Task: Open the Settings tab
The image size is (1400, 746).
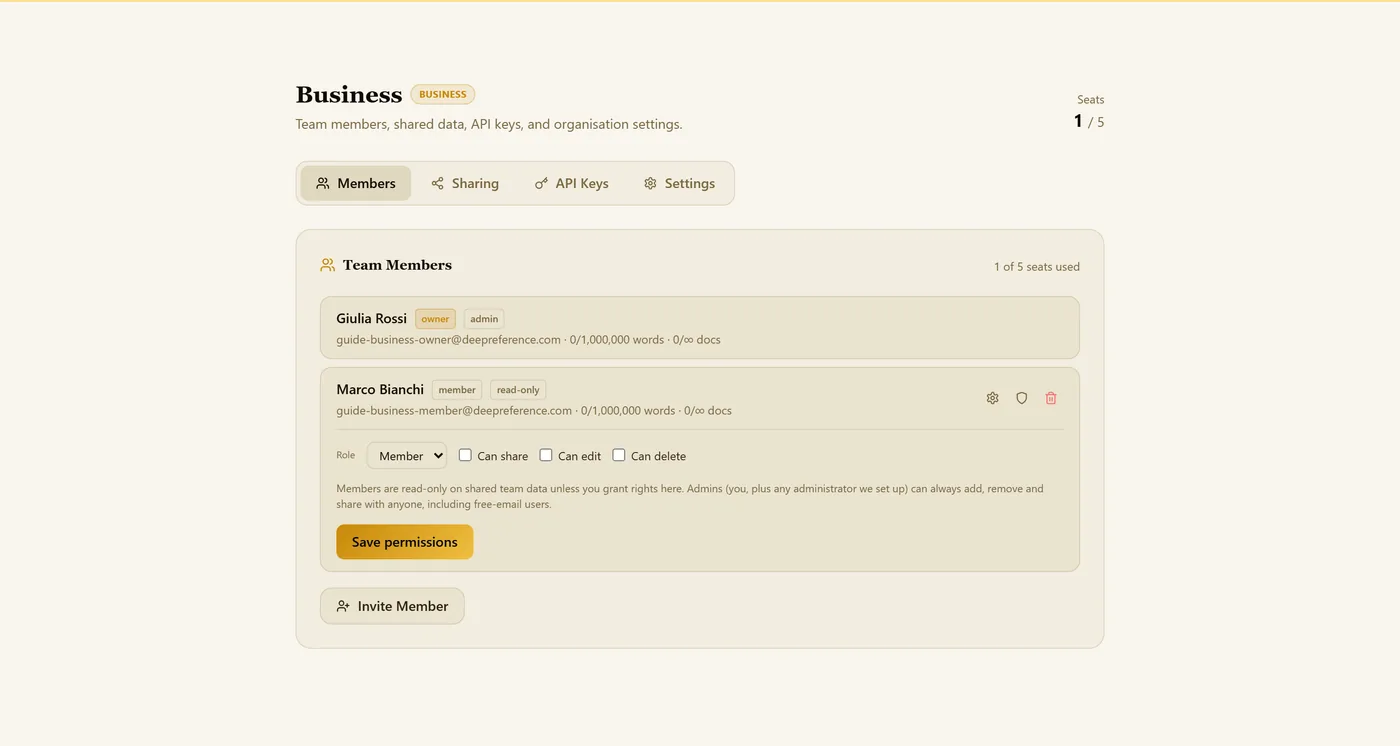Action: 679,183
